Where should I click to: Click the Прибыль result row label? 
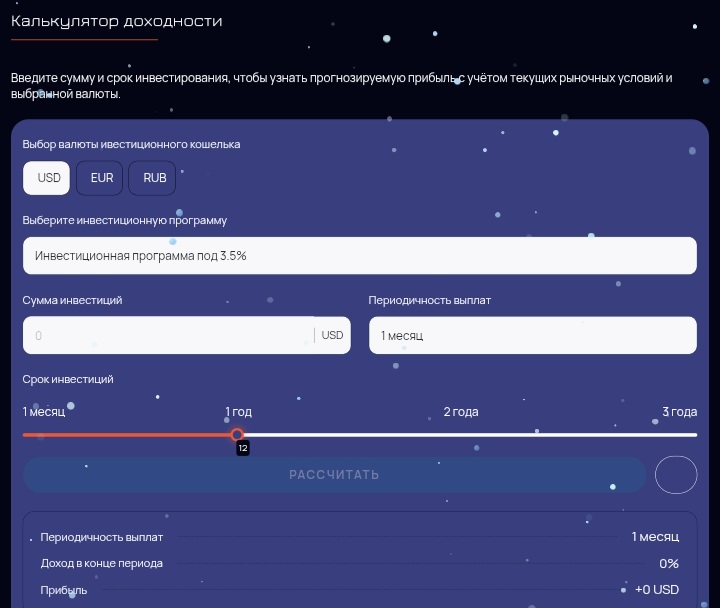tap(64, 590)
